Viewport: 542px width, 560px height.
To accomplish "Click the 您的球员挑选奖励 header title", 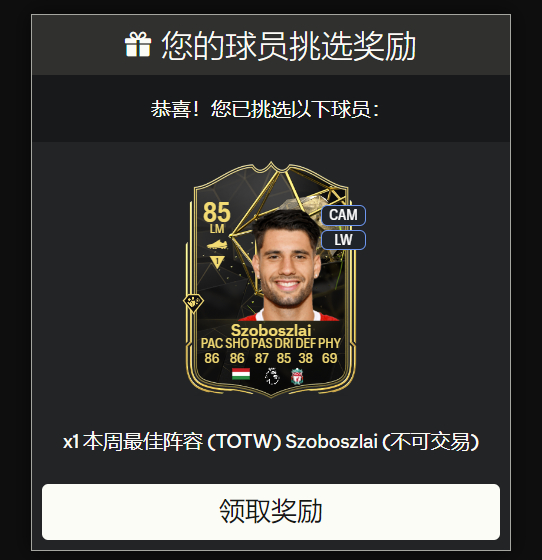I will [x=288, y=45].
